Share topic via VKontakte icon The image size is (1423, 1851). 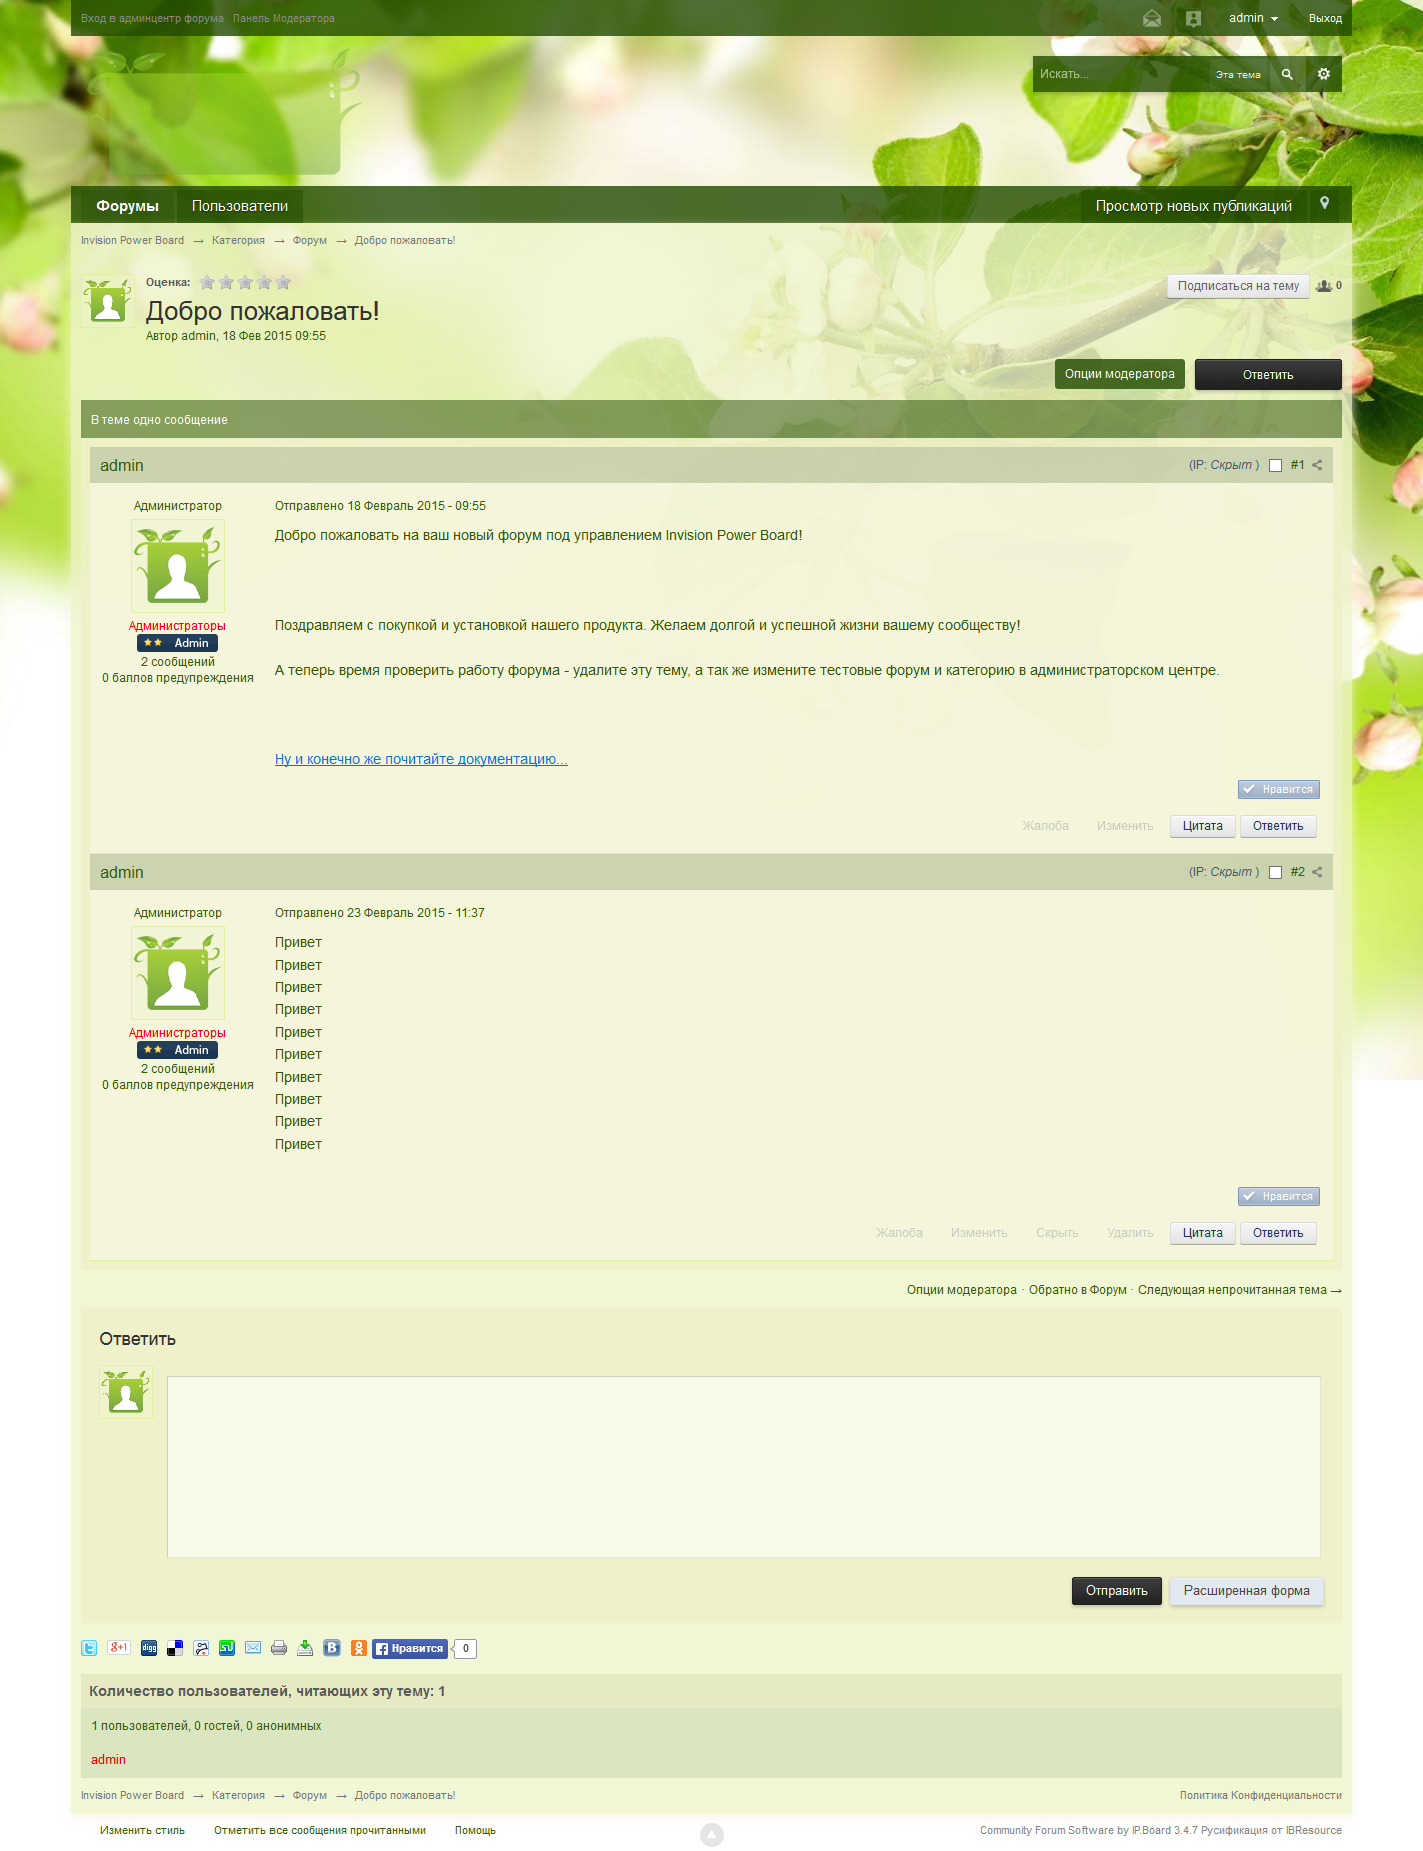332,1648
